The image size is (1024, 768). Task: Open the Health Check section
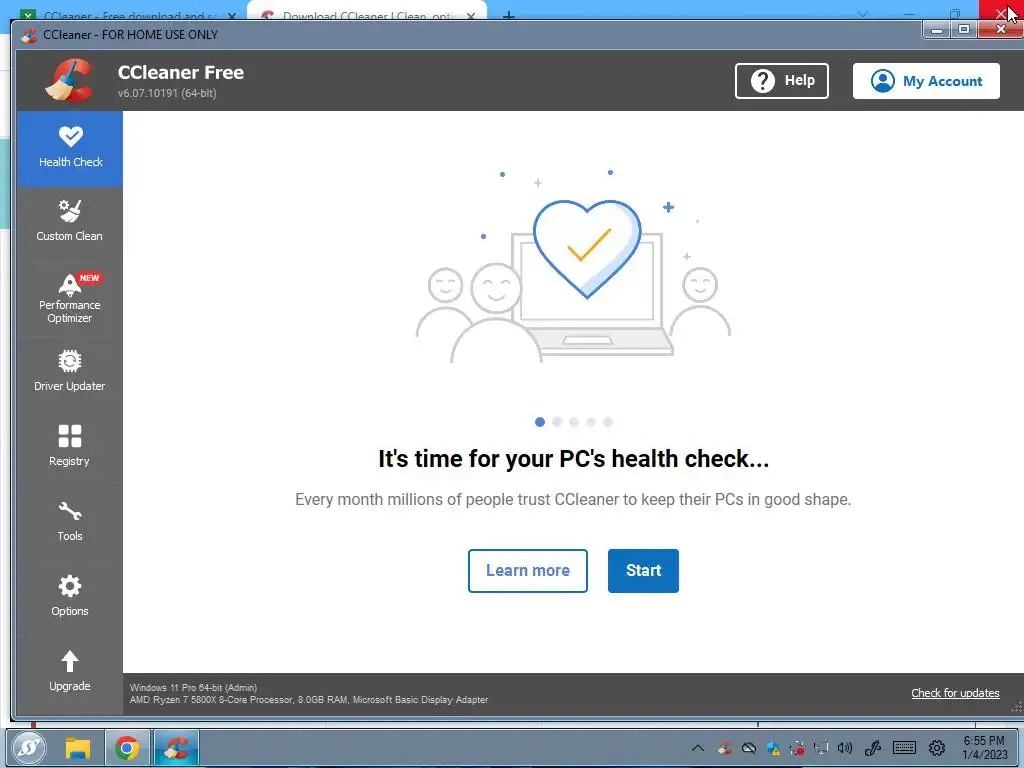tap(70, 148)
